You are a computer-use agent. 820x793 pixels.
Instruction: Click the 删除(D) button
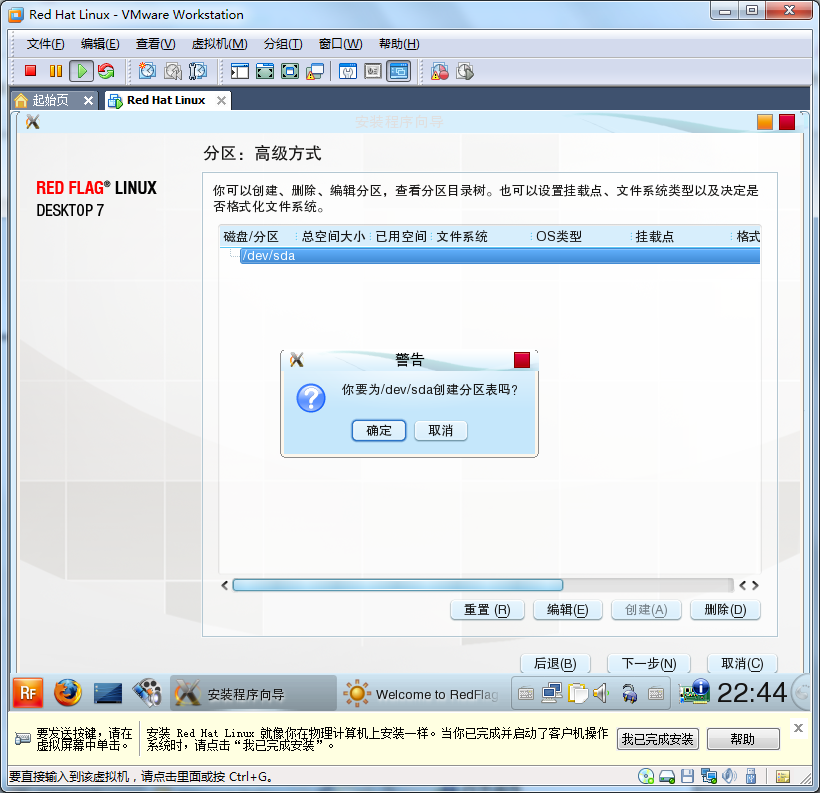coord(725,610)
